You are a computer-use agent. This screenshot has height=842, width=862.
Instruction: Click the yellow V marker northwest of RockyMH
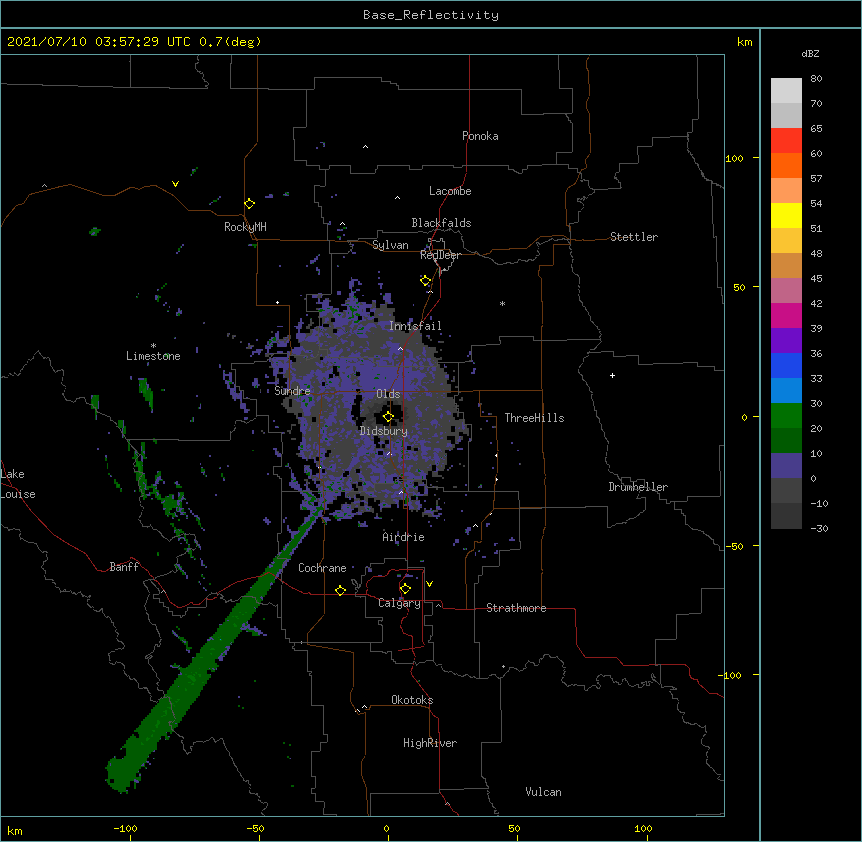click(175, 184)
